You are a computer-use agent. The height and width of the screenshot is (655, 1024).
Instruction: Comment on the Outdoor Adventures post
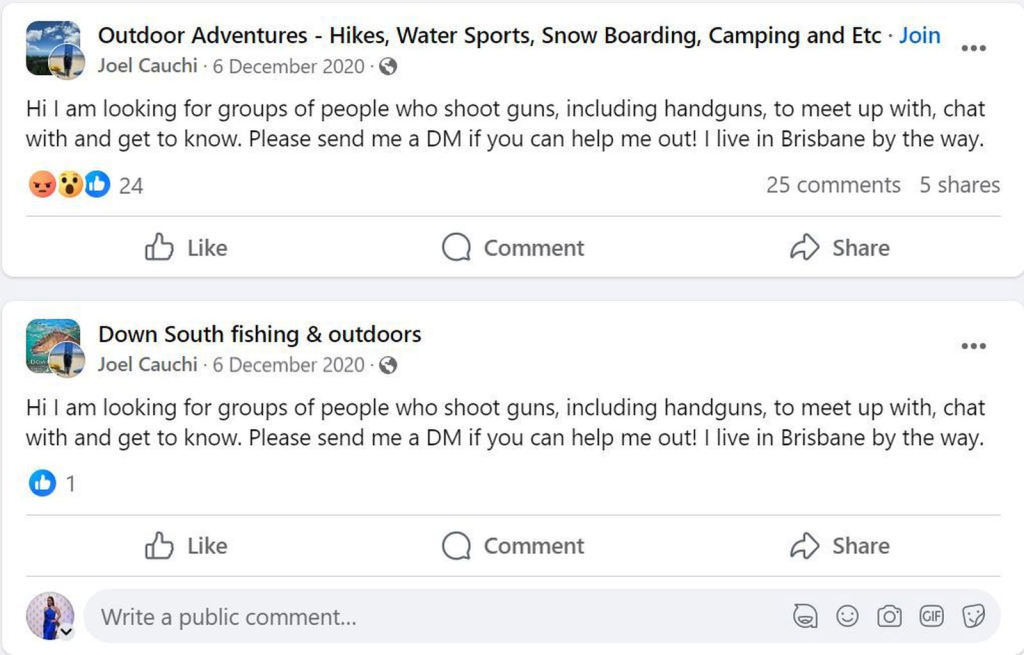(513, 248)
